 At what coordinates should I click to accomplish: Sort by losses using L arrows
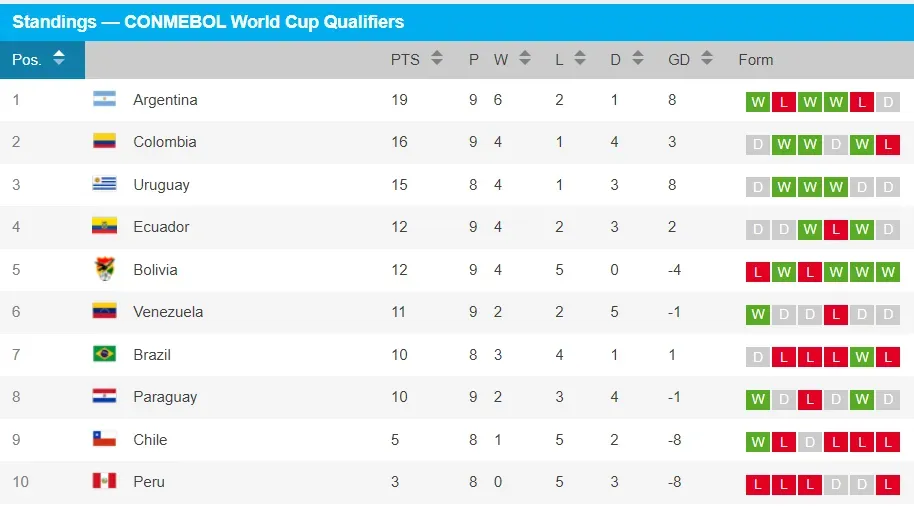tap(579, 58)
